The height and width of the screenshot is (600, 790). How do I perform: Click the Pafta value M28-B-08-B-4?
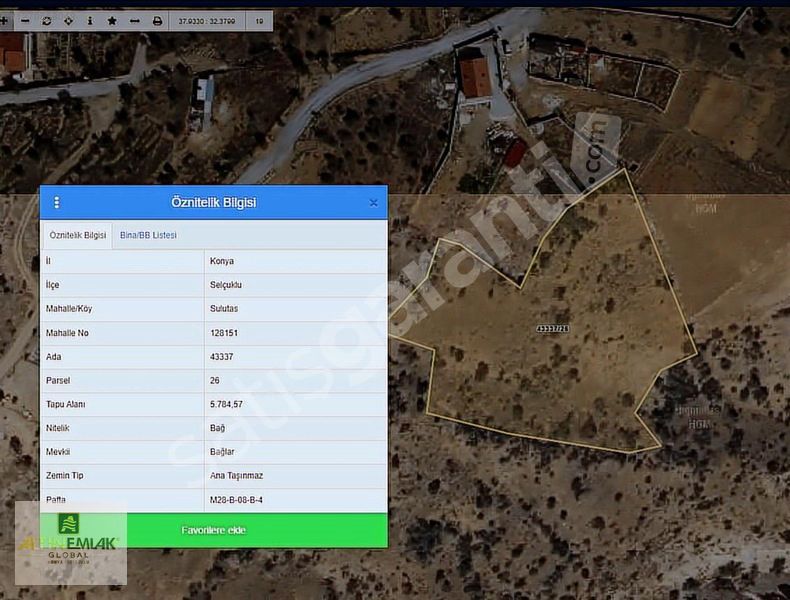(x=236, y=499)
